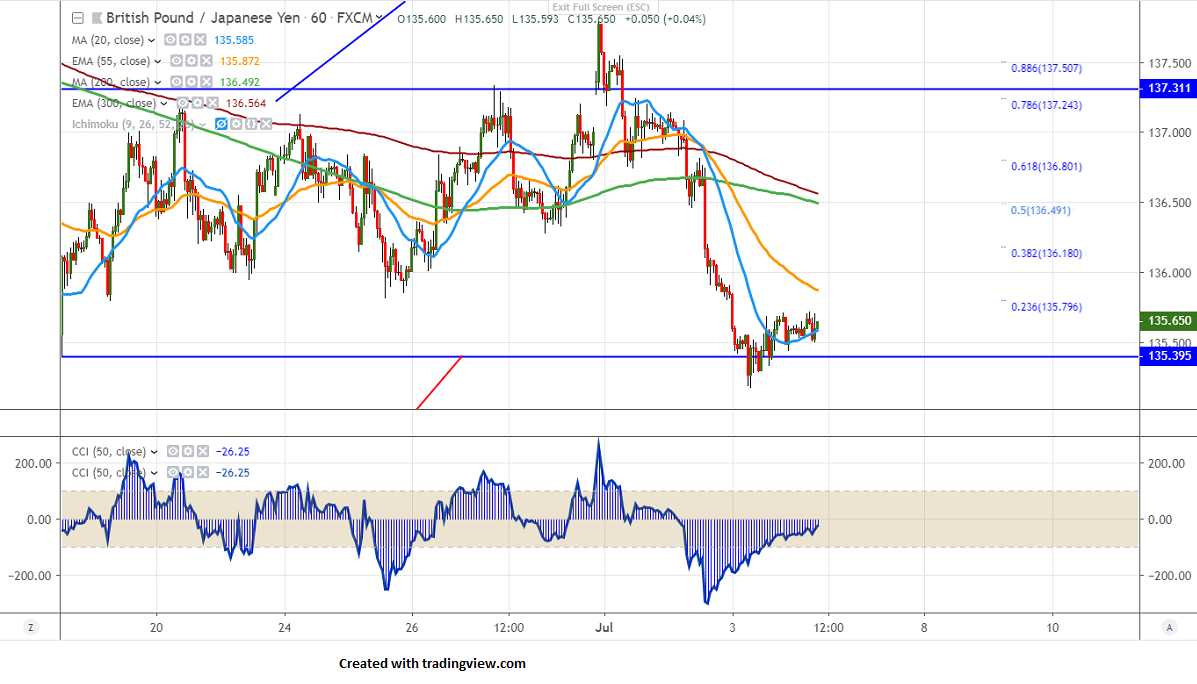Image resolution: width=1197 pixels, height=684 pixels.
Task: Hide the EMA (55, close) indicator
Action: pos(176,61)
